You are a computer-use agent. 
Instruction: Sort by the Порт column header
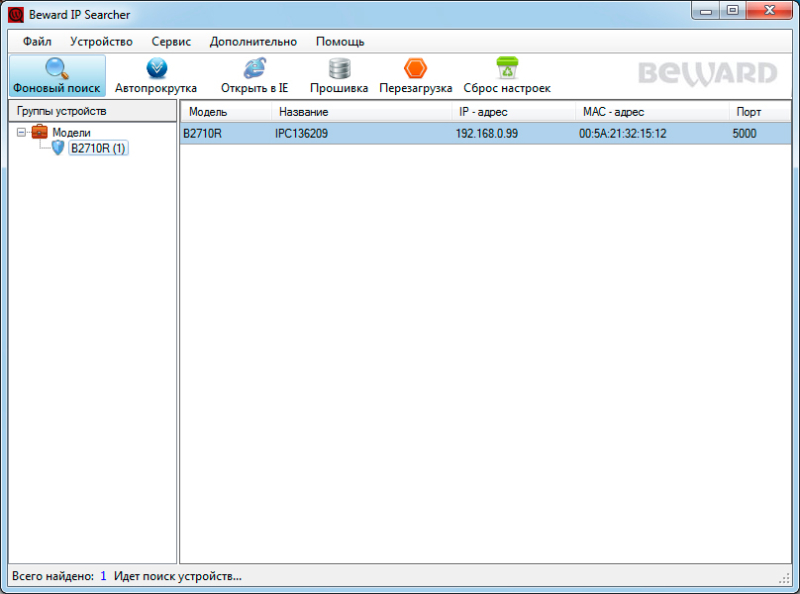760,112
